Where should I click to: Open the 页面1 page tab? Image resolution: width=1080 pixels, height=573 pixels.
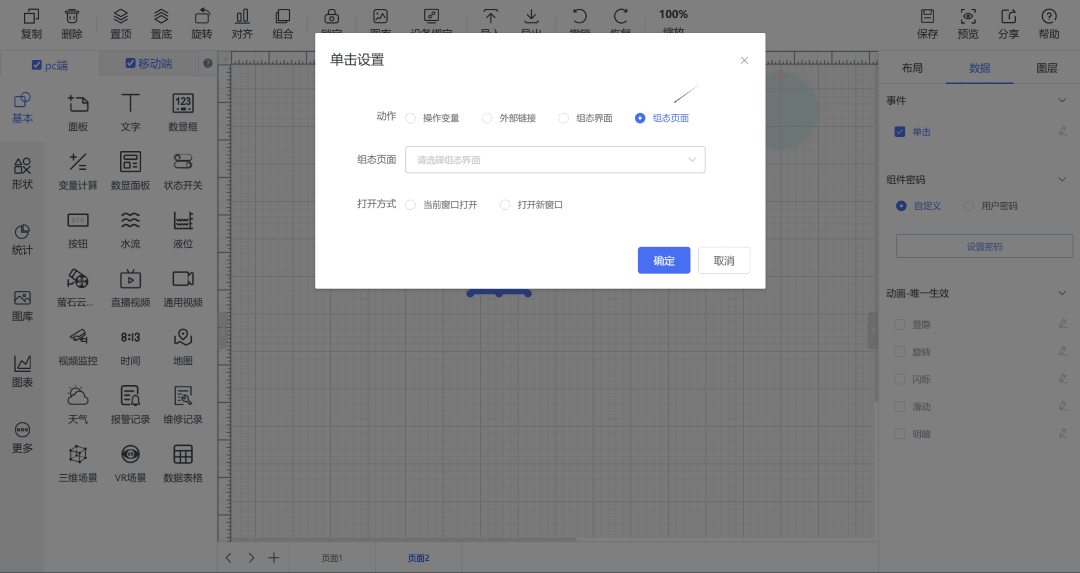(332, 558)
